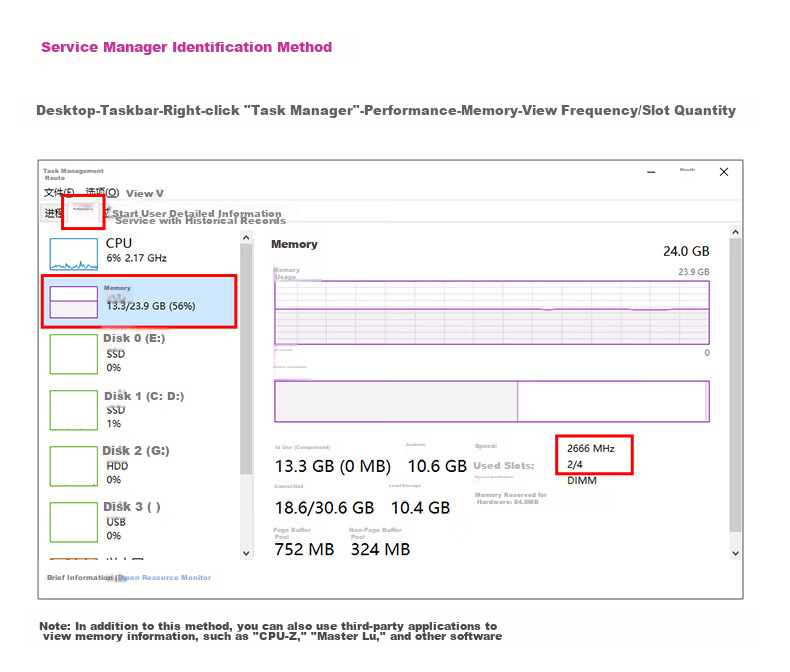This screenshot has width=790, height=672.
Task: Select Disk 2 (G:) HDD entry
Action: tap(141, 465)
